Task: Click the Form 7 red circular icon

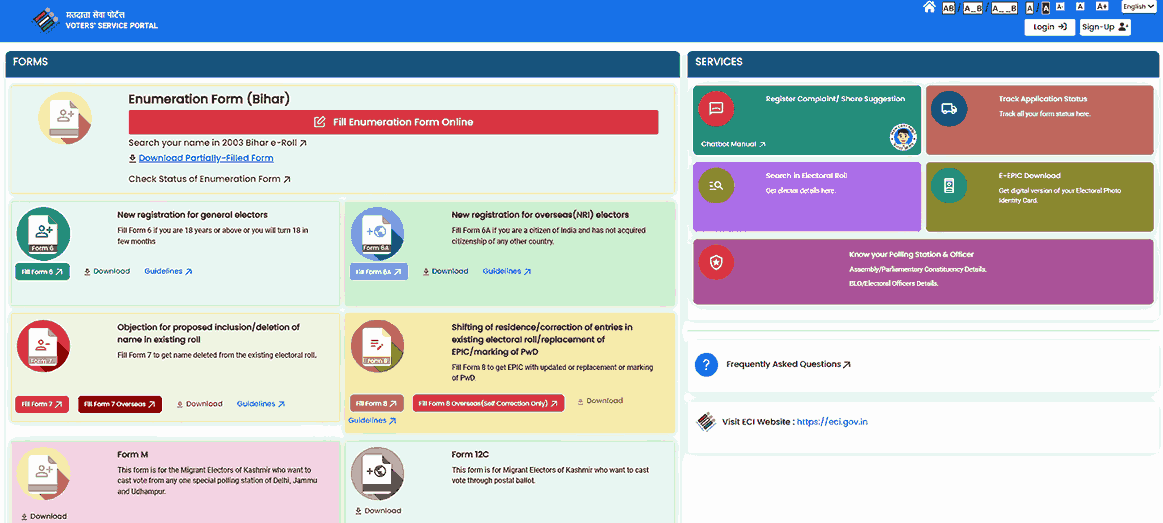Action: (x=43, y=346)
